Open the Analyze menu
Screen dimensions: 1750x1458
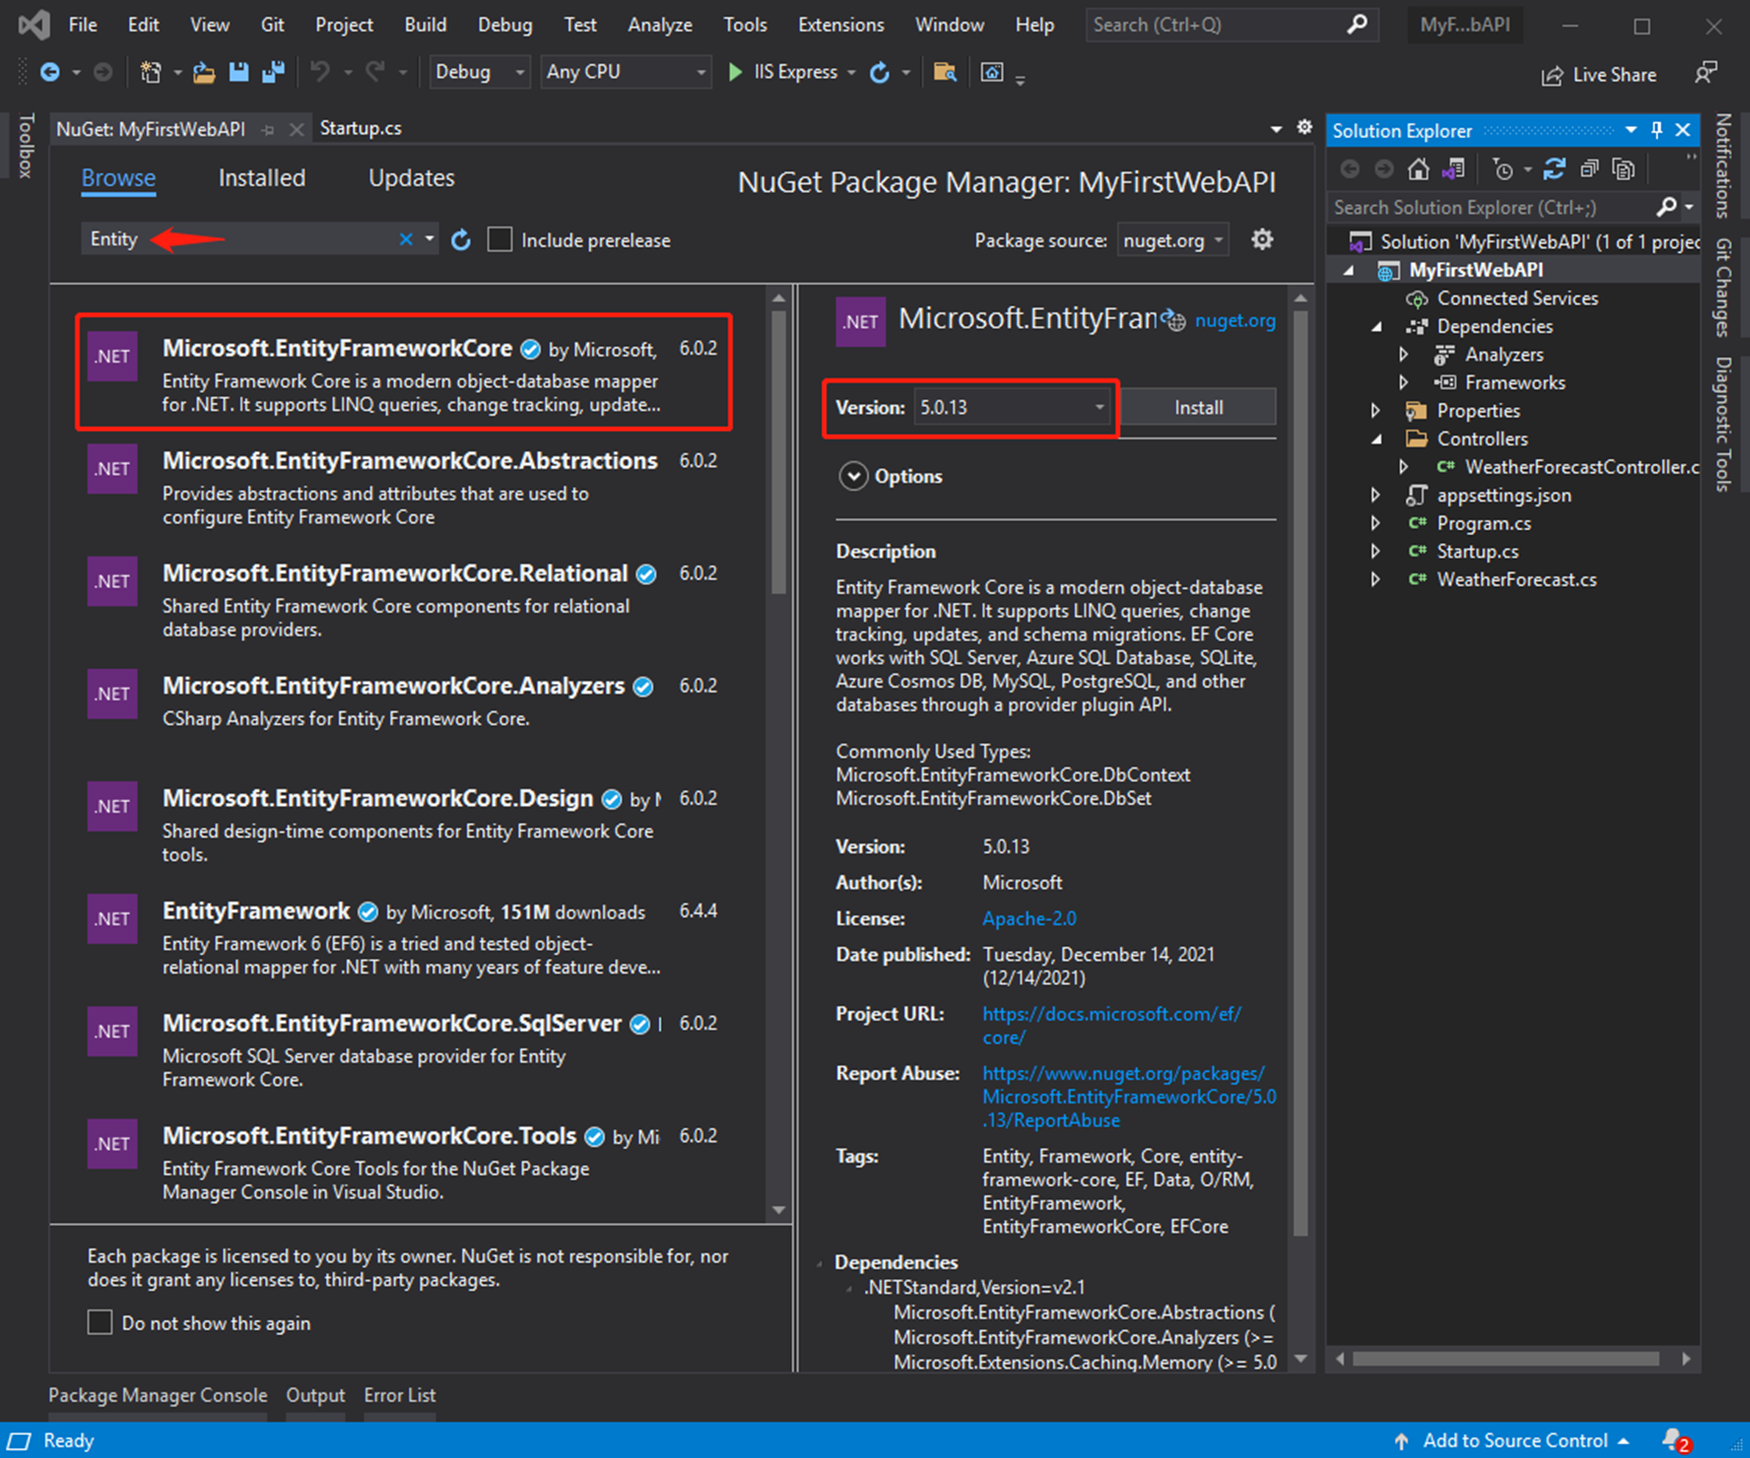pyautogui.click(x=660, y=24)
